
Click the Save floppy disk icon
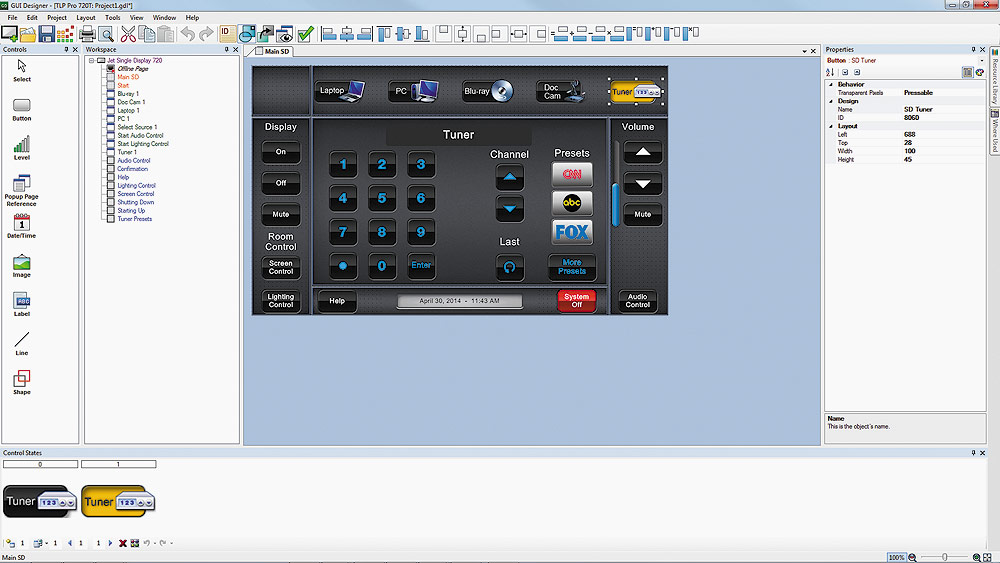pyautogui.click(x=47, y=34)
